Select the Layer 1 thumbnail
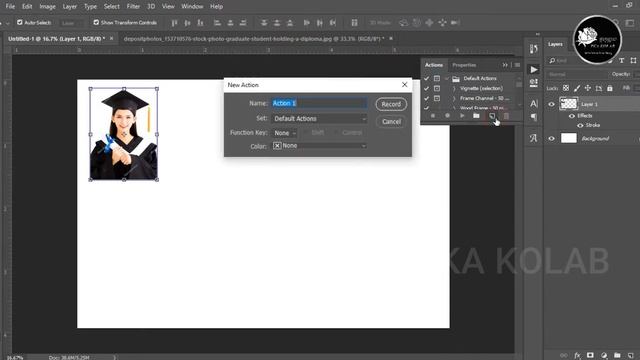This screenshot has height=360, width=640. [x=569, y=104]
